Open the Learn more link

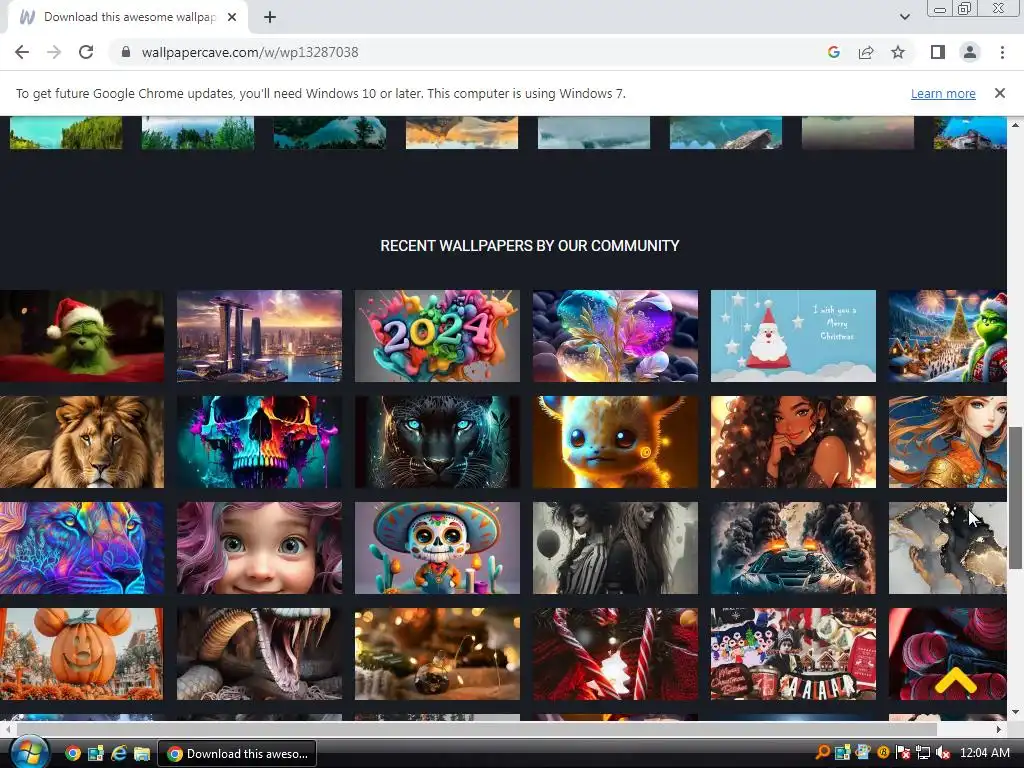(x=943, y=93)
